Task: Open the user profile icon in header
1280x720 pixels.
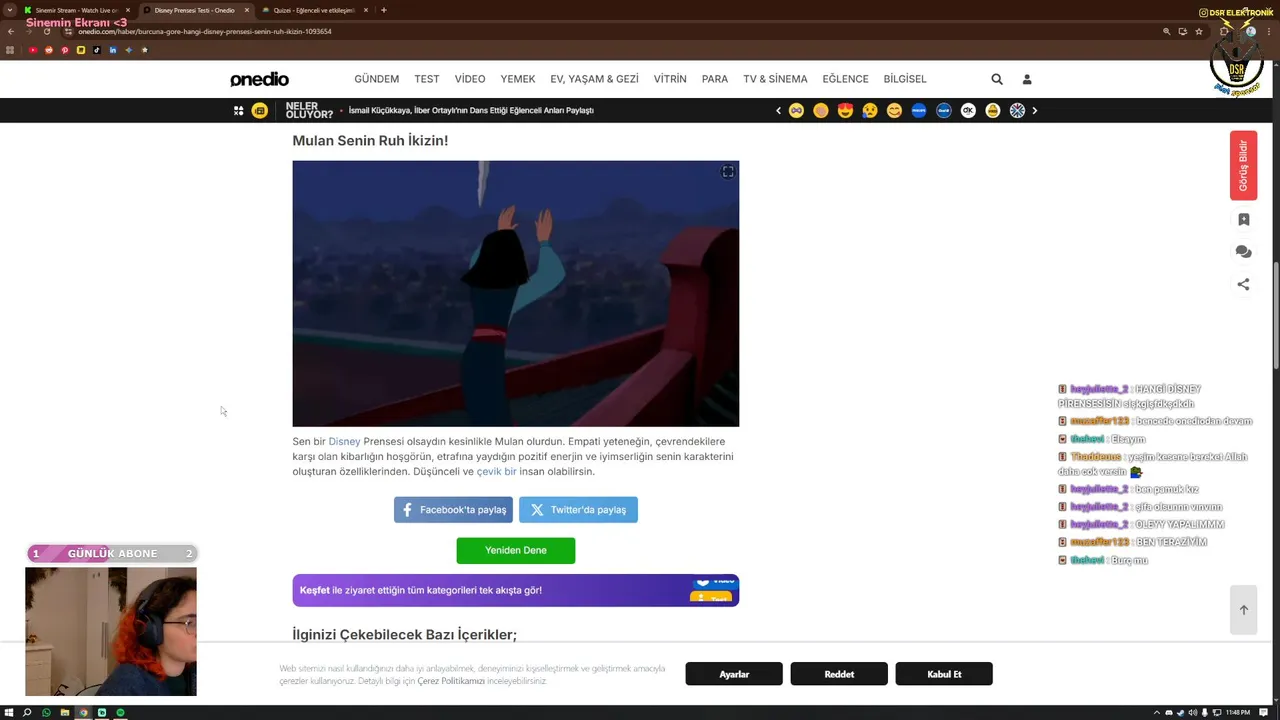Action: point(1026,79)
